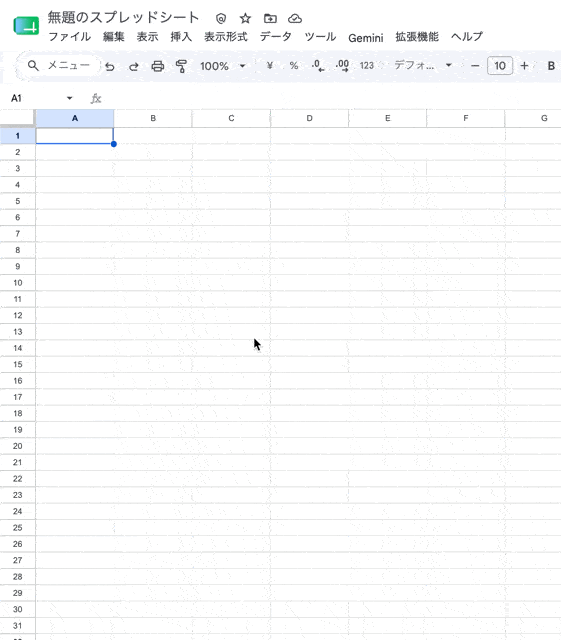Open the Gemini menu
This screenshot has height=640, width=561.
[365, 38]
